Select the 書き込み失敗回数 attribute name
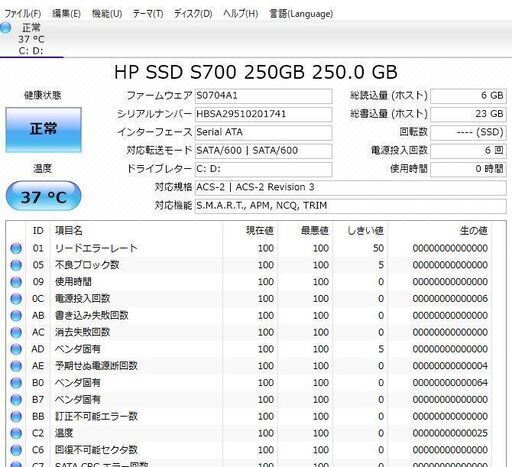 pos(92,316)
